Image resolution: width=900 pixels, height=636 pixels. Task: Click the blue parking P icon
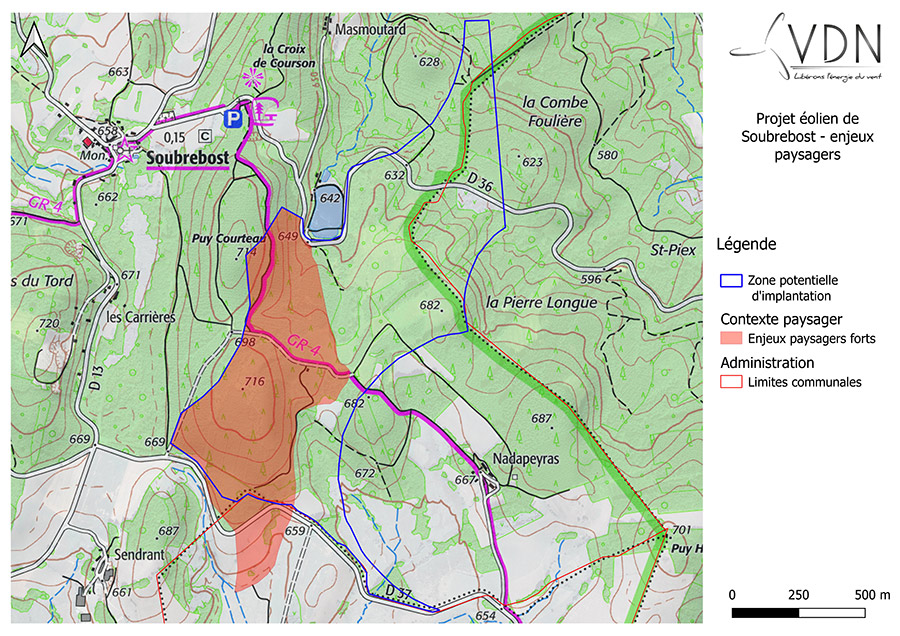click(x=233, y=118)
